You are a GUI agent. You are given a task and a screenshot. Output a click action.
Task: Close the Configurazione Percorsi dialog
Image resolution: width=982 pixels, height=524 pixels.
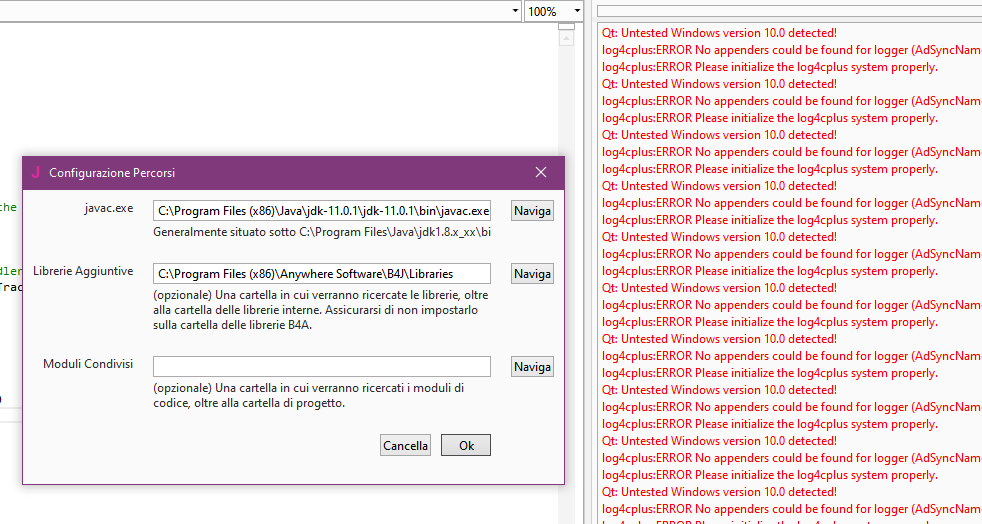coord(541,172)
